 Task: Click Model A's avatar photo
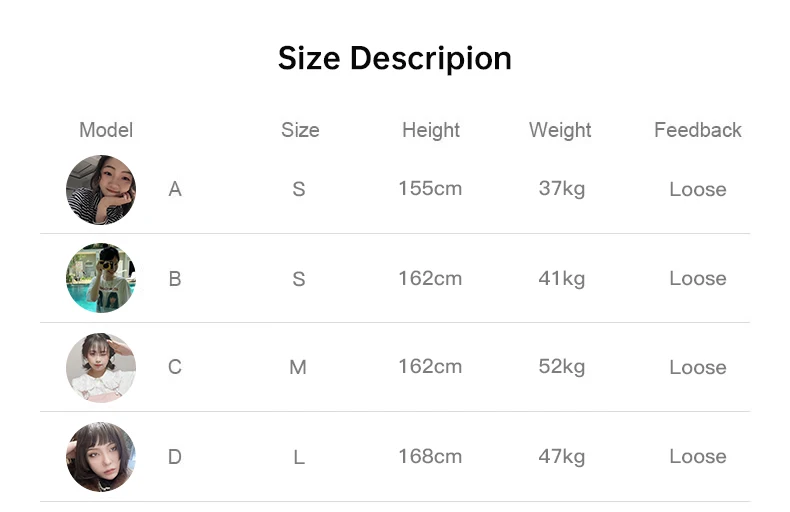click(101, 190)
